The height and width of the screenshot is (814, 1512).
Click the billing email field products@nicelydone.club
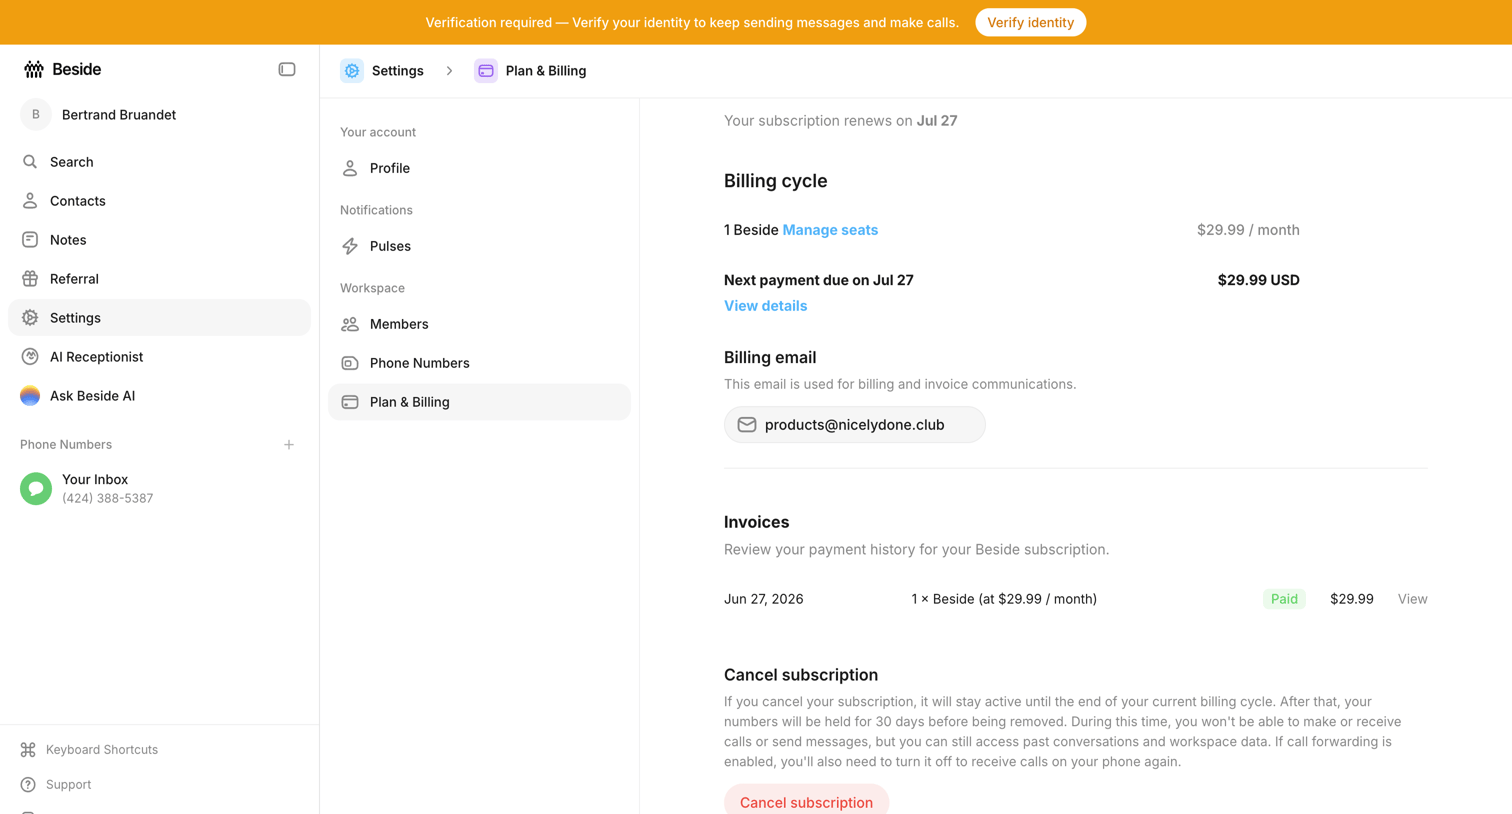coord(854,425)
